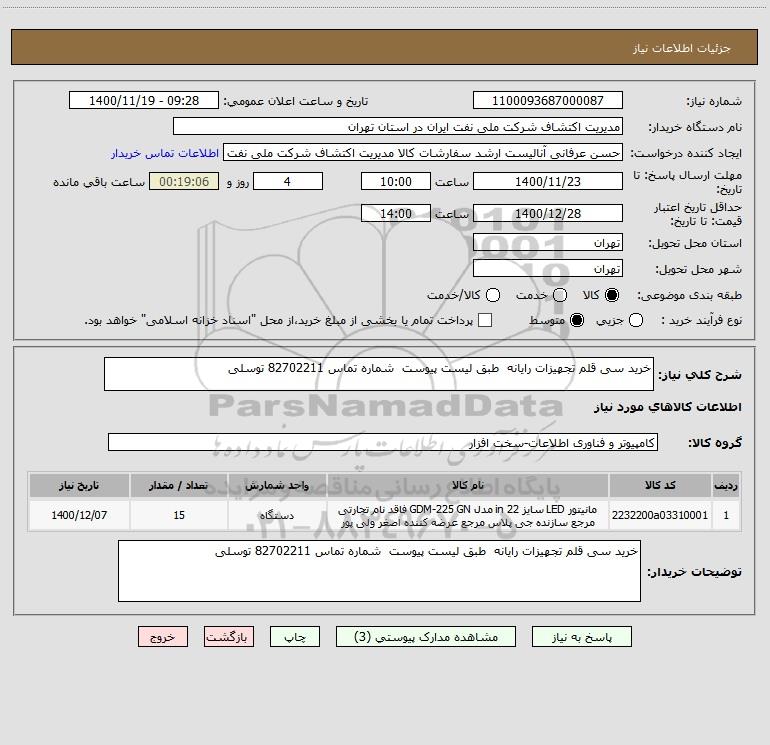The width and height of the screenshot is (770, 745).
Task: Click the ردیف column header
Action: pyautogui.click(x=726, y=485)
